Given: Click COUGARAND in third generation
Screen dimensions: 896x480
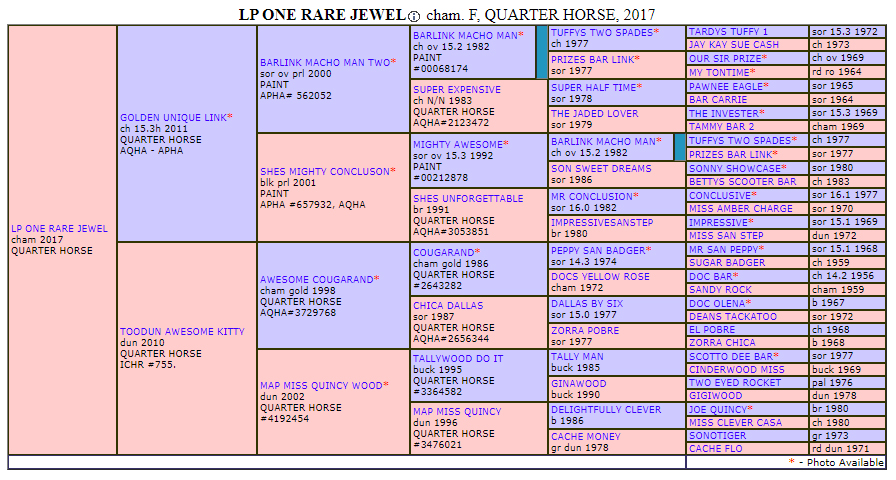Looking at the screenshot, I should 443,253.
